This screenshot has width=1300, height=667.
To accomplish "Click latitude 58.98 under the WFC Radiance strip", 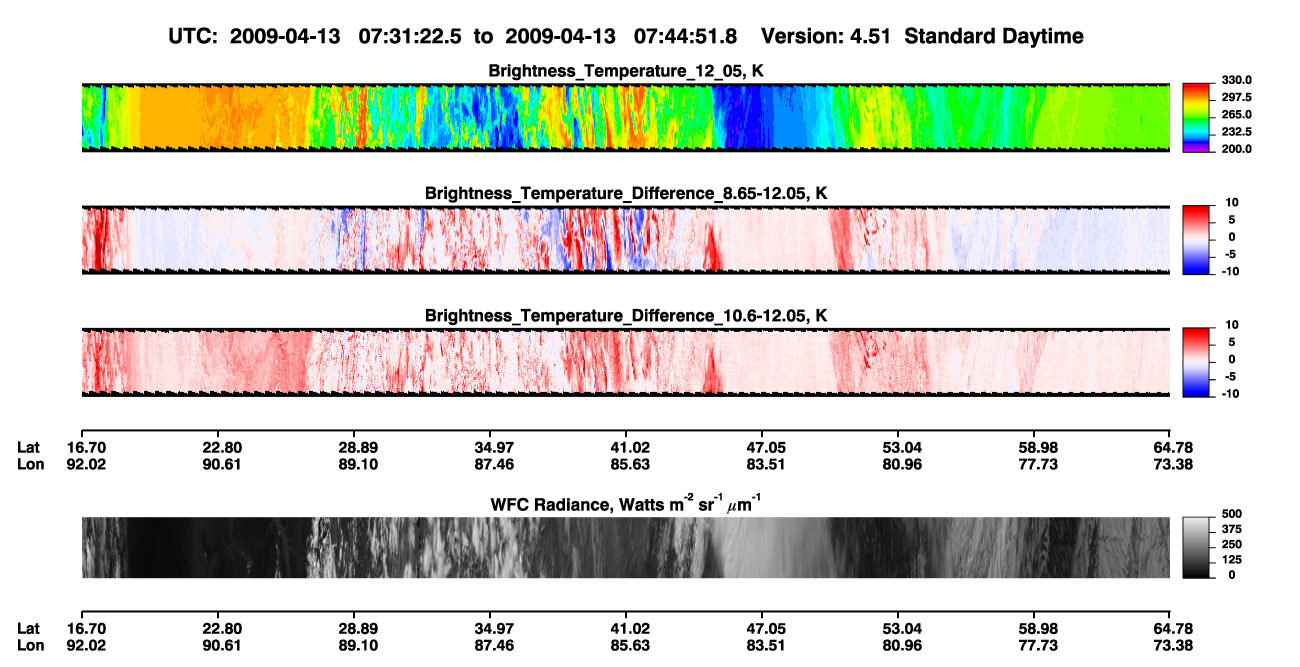I will (x=1034, y=629).
